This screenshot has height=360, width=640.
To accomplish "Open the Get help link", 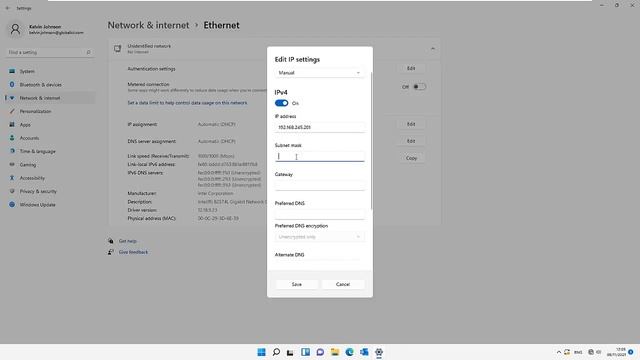I will (x=128, y=241).
